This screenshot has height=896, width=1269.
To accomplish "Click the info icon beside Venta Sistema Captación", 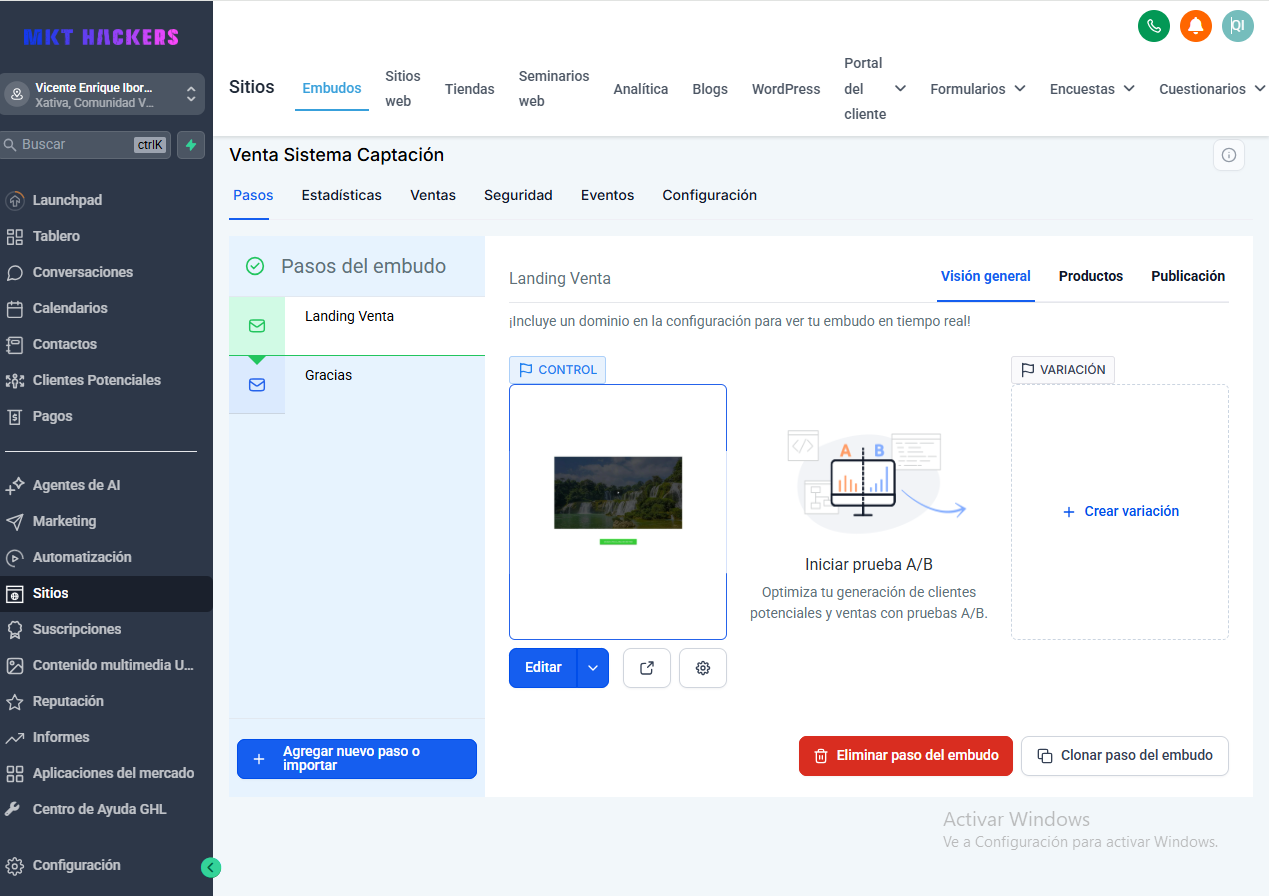I will 1228,155.
